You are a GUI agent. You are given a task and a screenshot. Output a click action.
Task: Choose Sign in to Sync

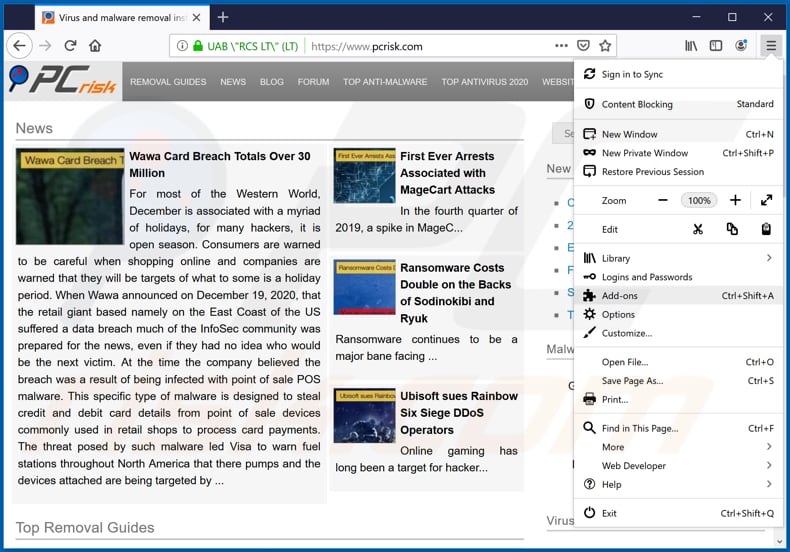coord(678,74)
